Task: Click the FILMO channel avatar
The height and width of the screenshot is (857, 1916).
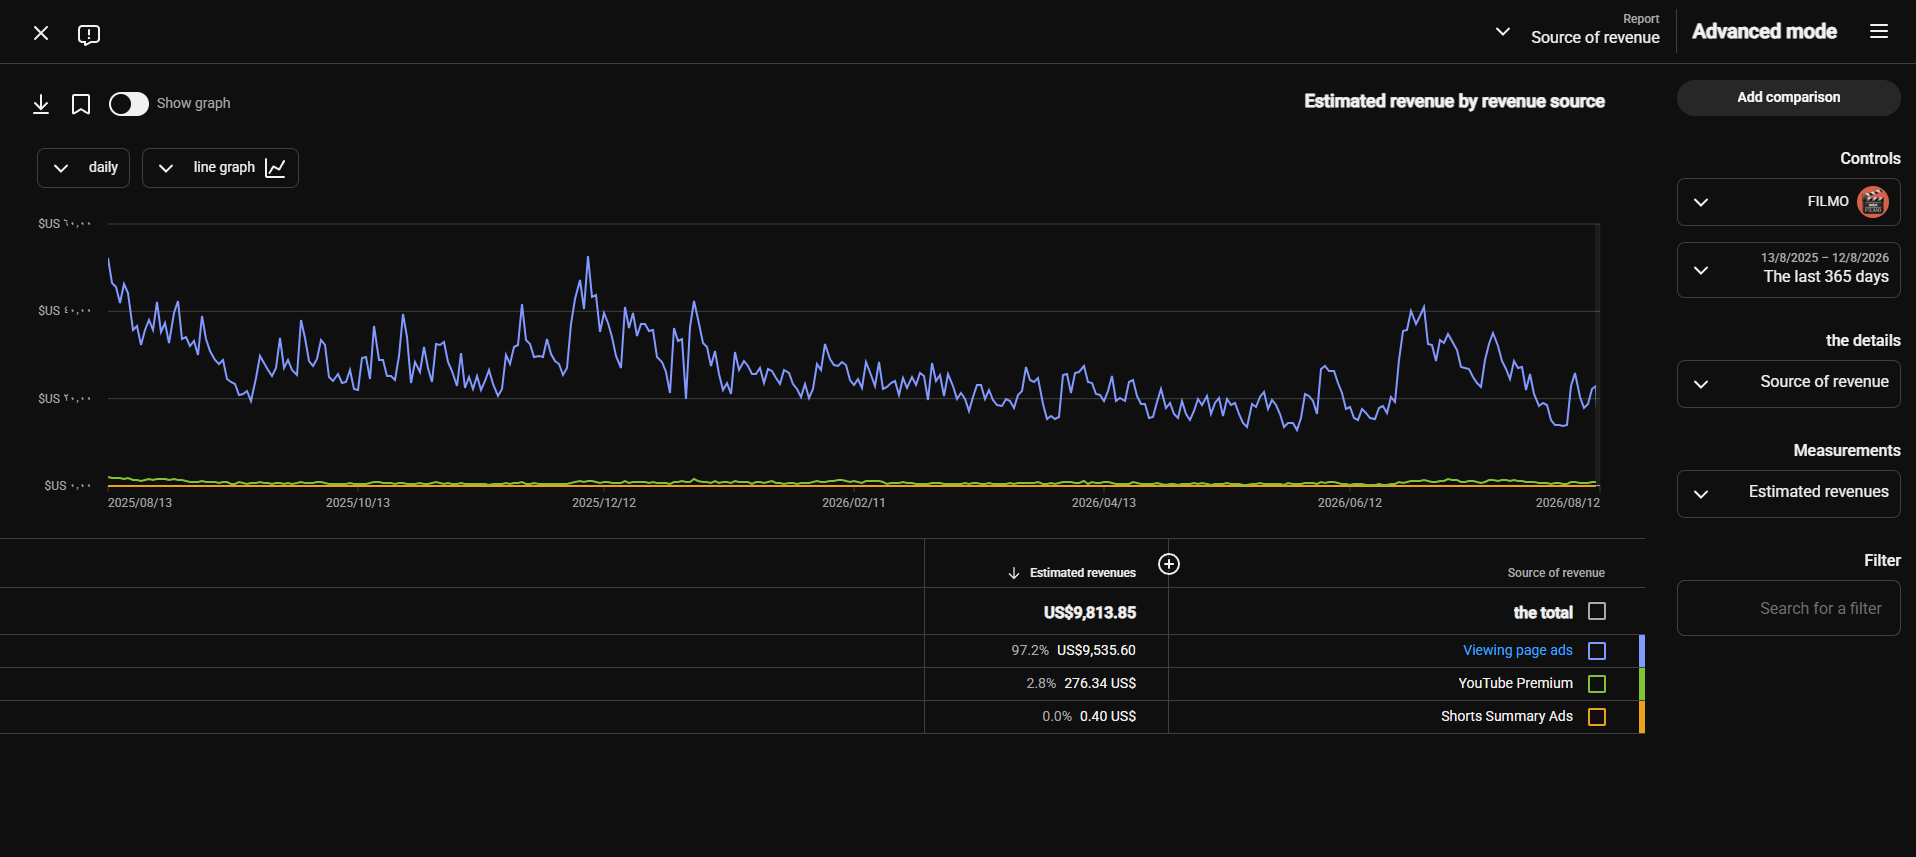Action: (x=1873, y=202)
